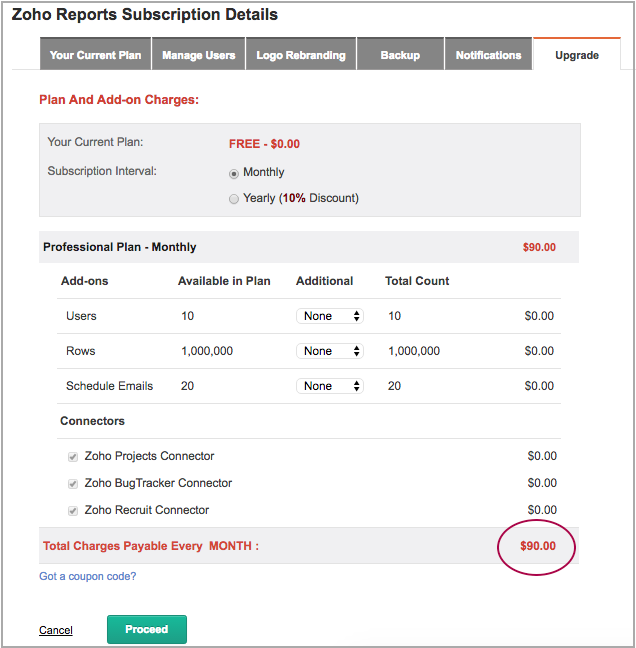Select the Yearly subscription interval
This screenshot has width=636, height=648.
(x=234, y=198)
